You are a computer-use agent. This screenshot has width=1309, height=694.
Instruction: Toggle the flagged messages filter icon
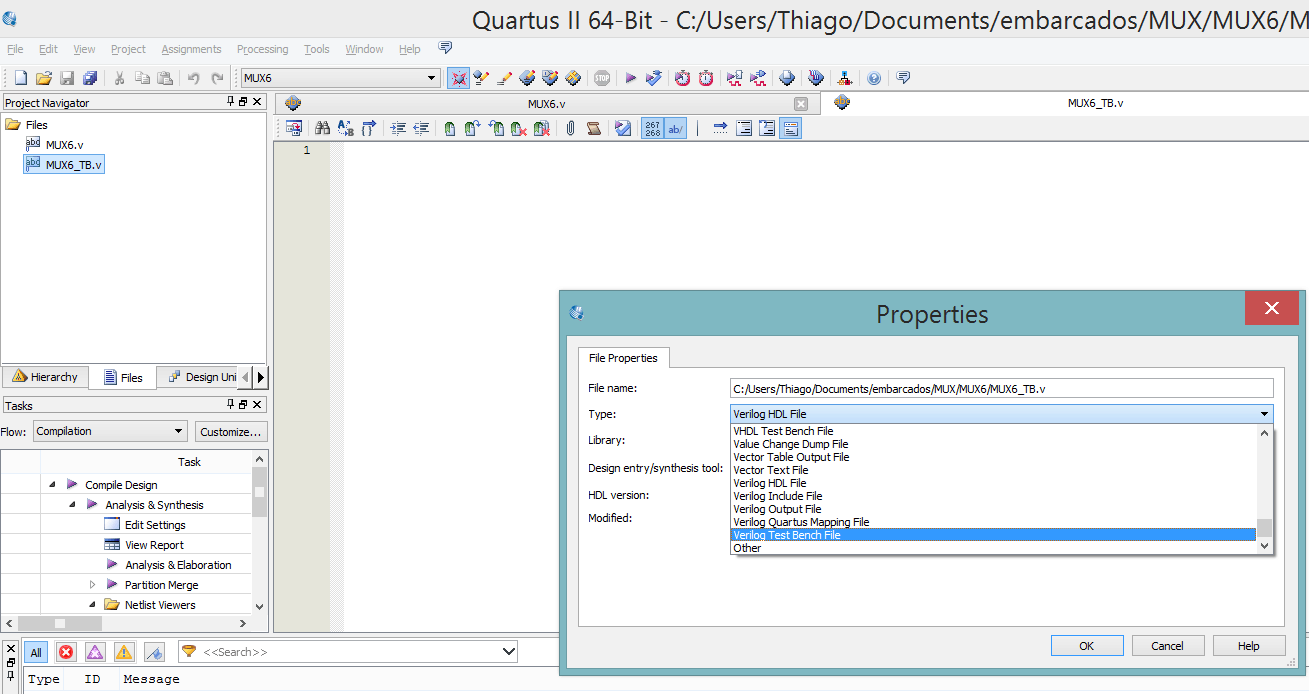pyautogui.click(x=154, y=652)
